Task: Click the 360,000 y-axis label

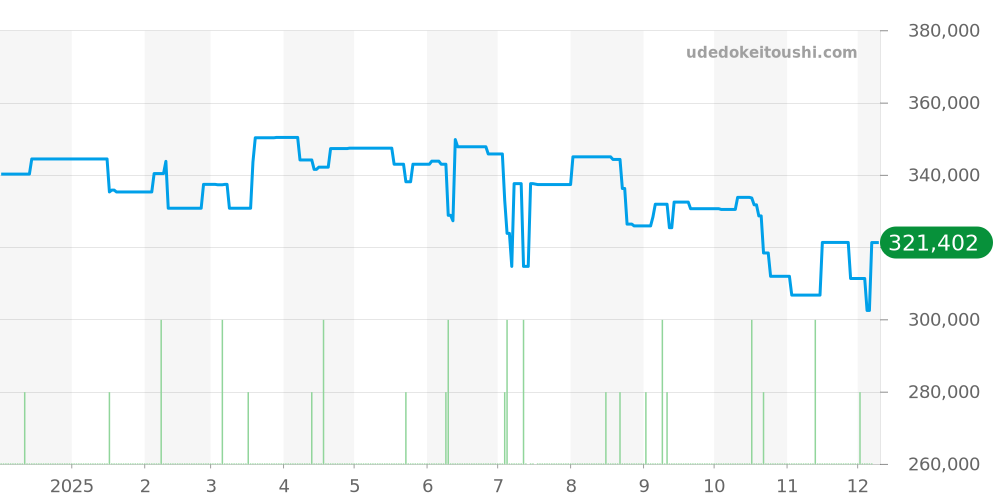Action: [943, 103]
